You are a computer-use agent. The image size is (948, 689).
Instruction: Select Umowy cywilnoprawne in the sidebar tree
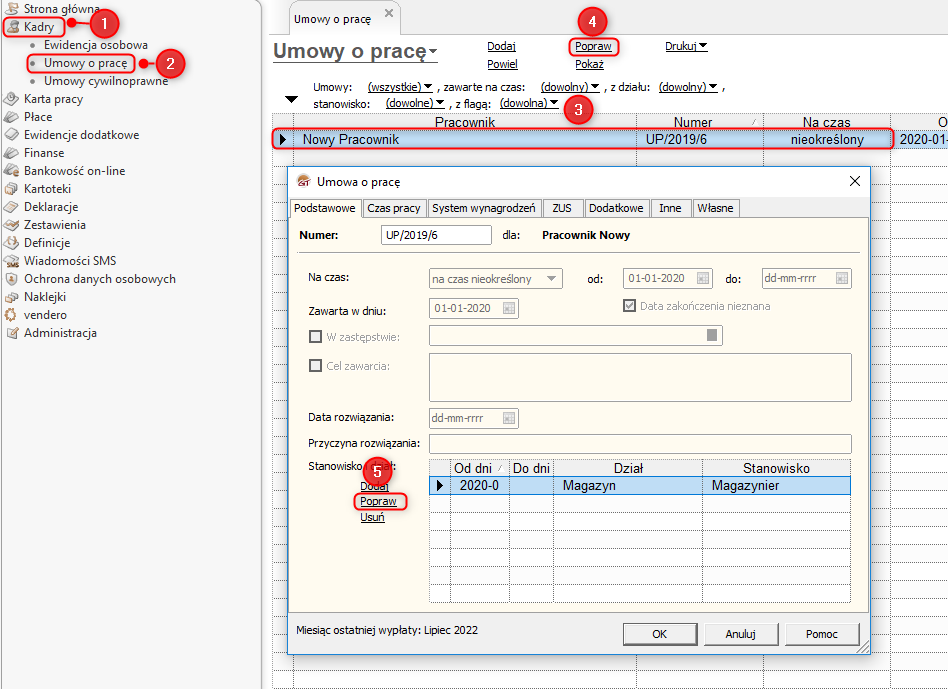click(x=106, y=81)
